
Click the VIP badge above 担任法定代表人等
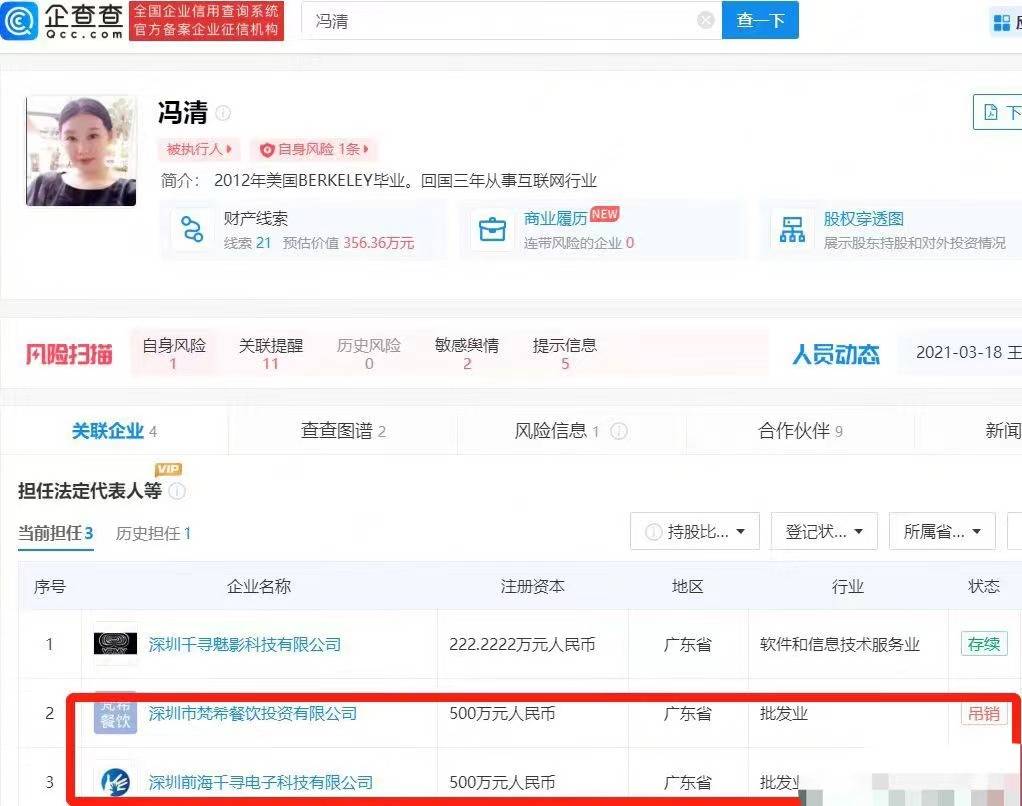pos(168,469)
